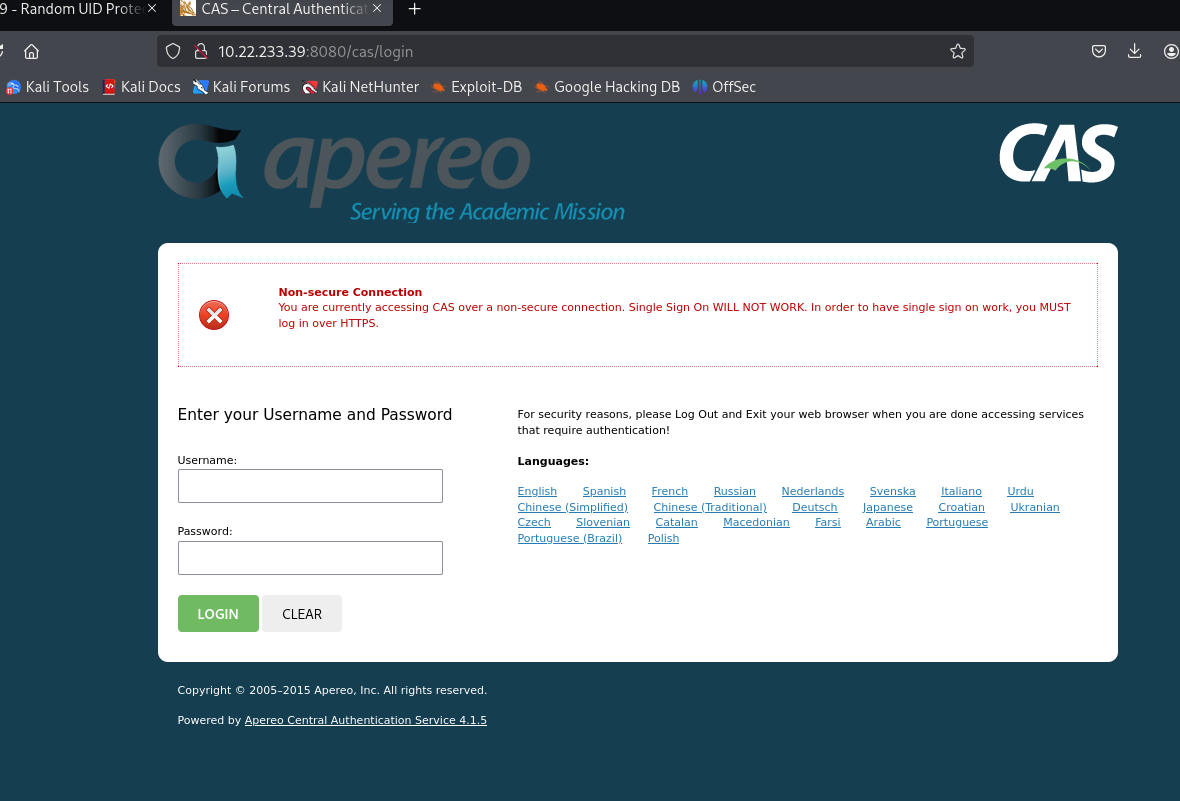This screenshot has width=1180, height=801.
Task: Switch language to Spanish
Action: [x=604, y=491]
